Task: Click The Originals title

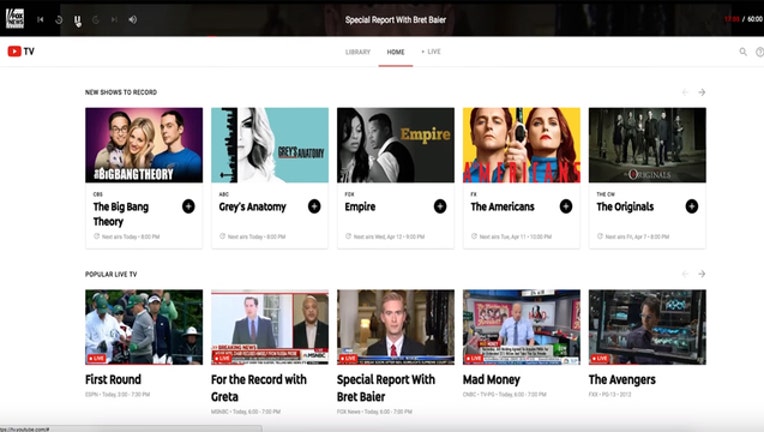Action: 625,207
